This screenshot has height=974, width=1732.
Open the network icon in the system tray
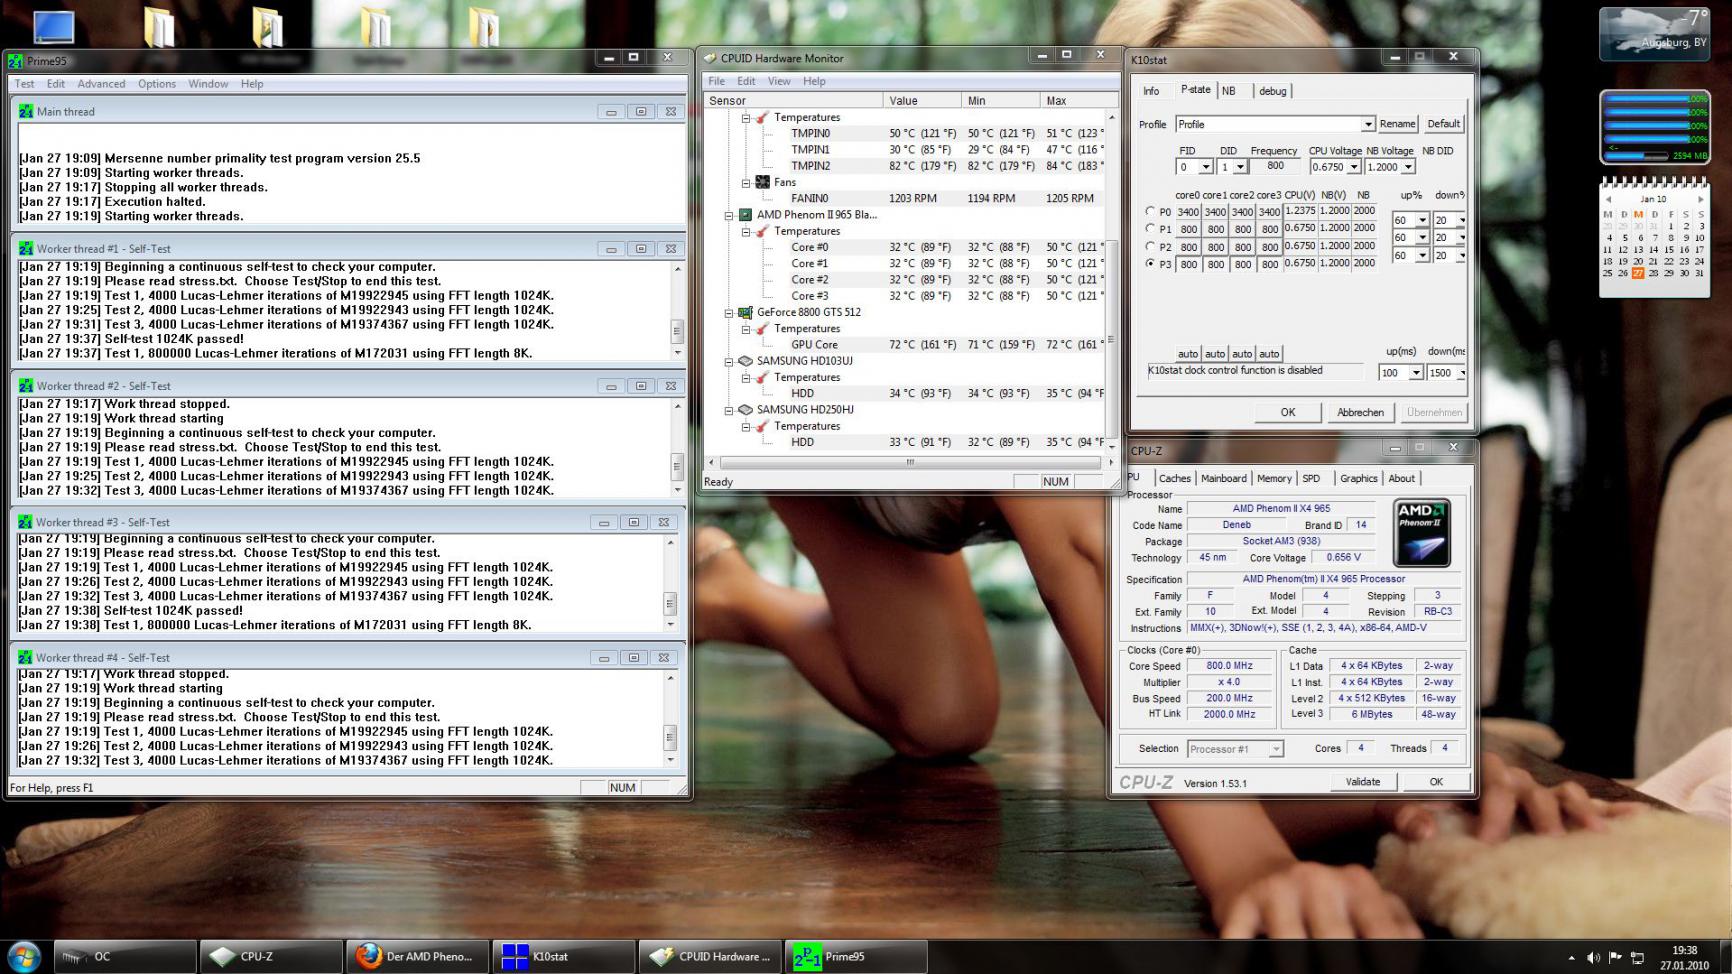tap(1637, 958)
